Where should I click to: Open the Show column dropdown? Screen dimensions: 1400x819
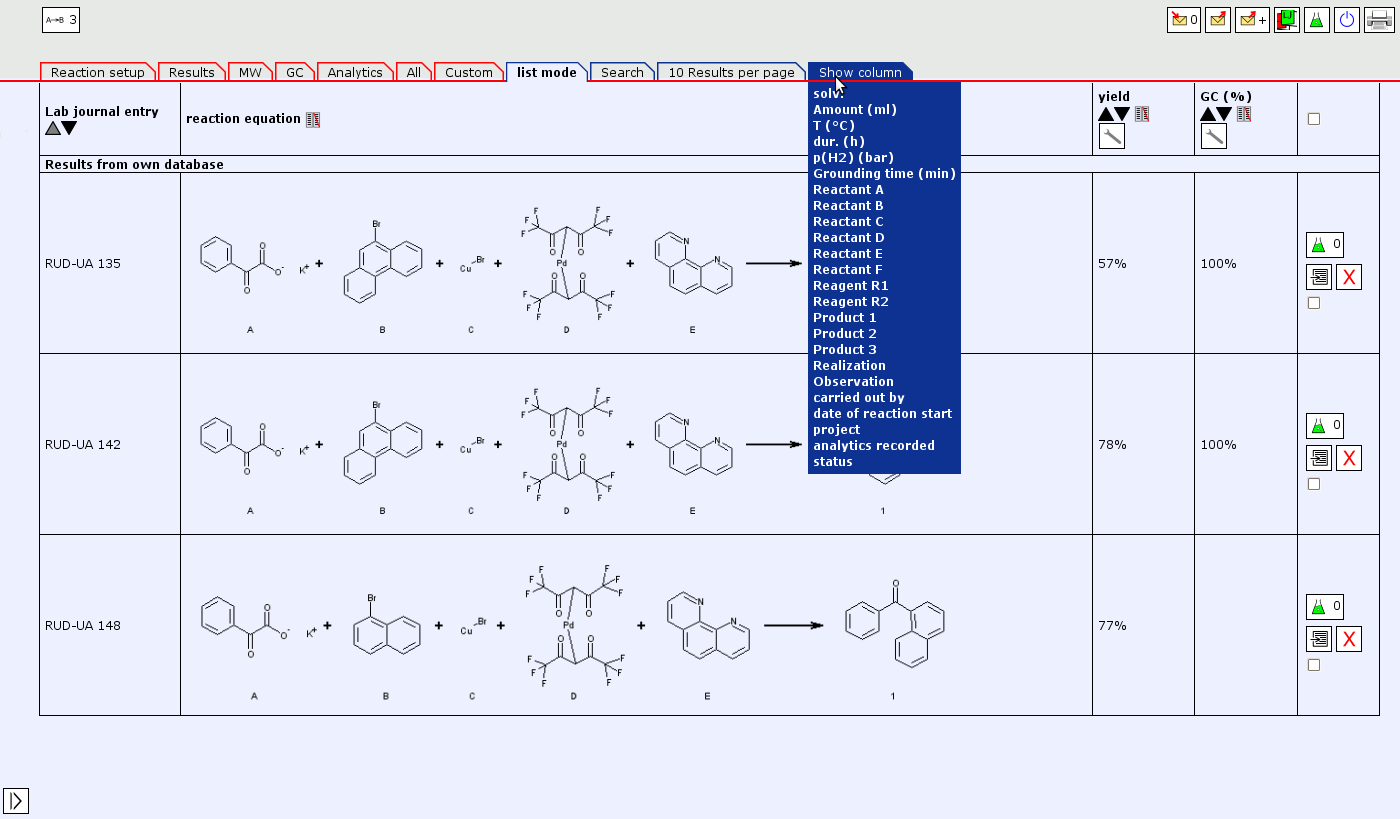[x=860, y=72]
